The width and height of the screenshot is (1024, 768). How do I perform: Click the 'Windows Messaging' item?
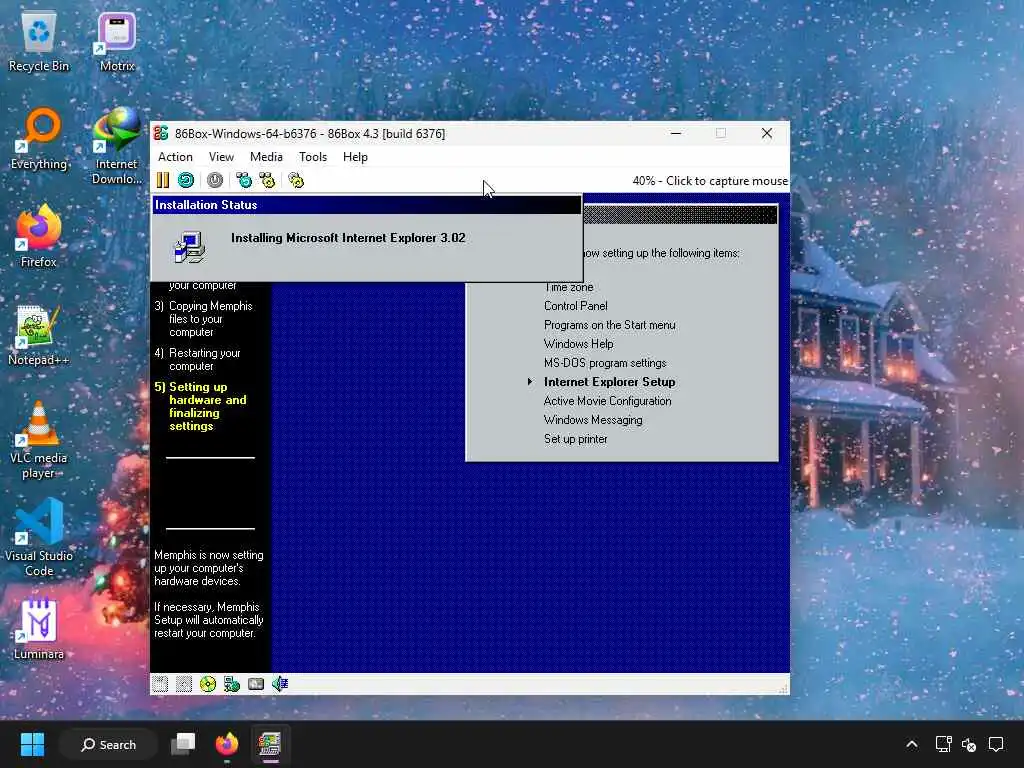(593, 420)
